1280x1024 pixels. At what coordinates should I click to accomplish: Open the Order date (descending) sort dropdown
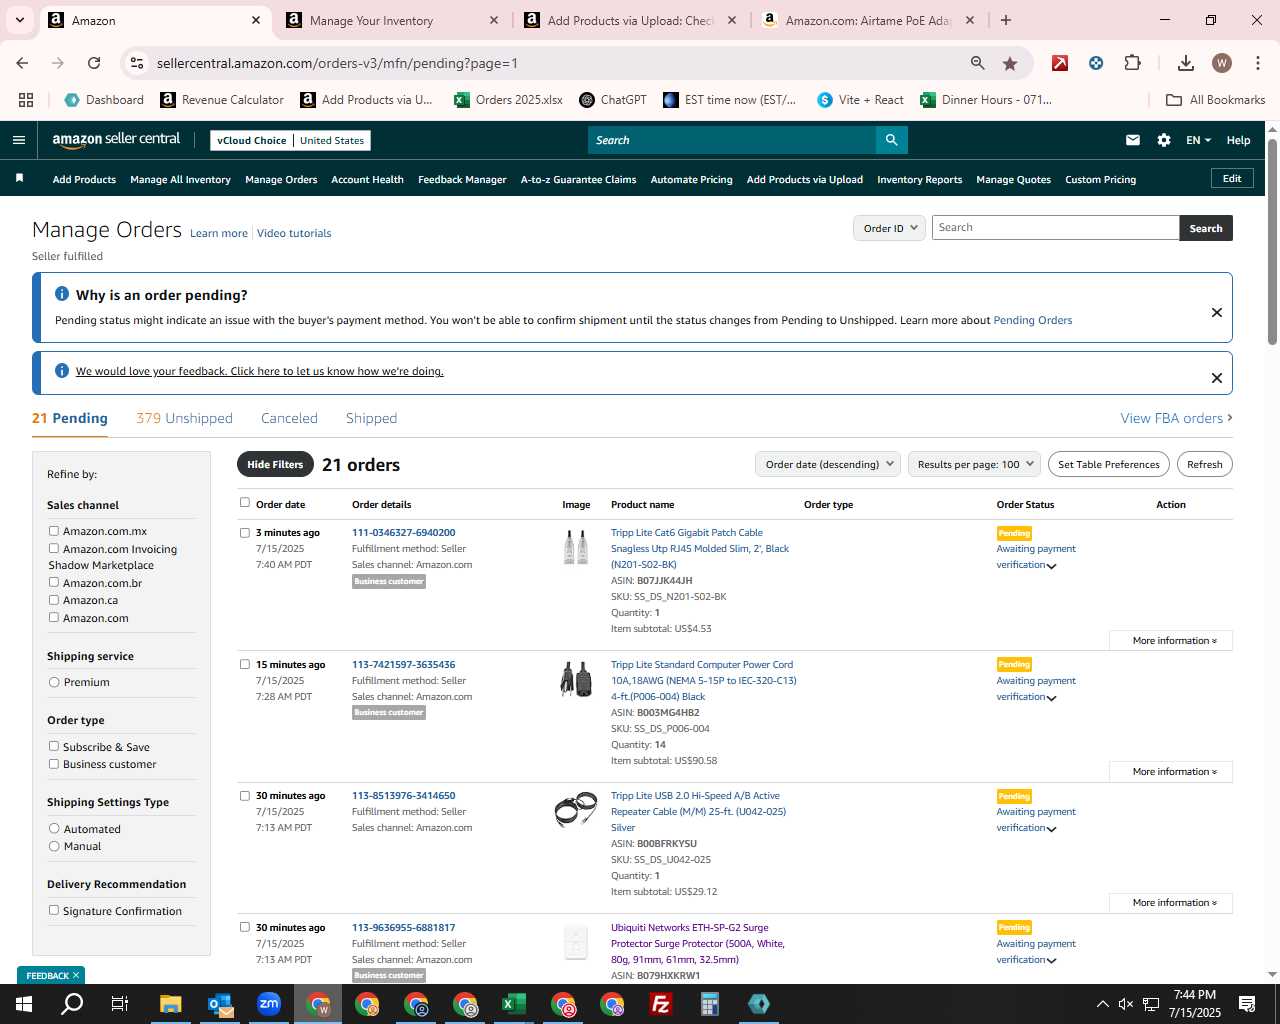pos(828,464)
